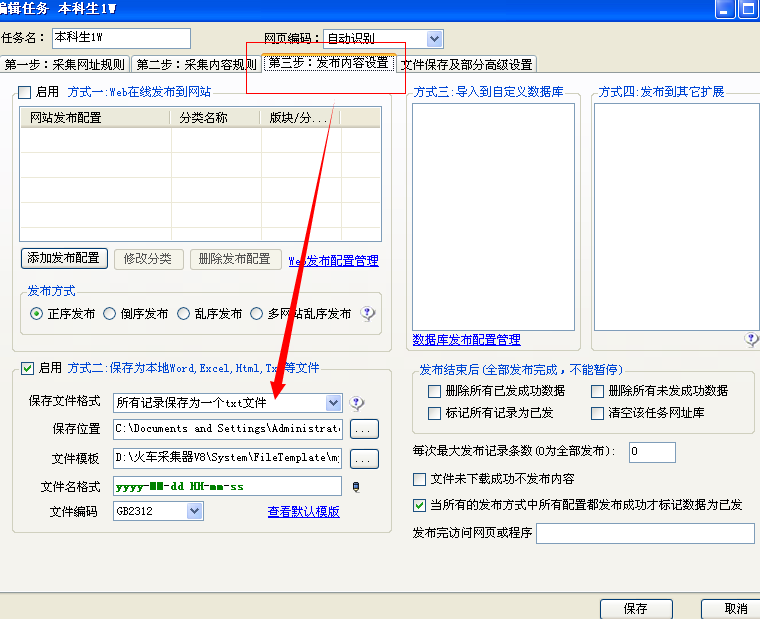Open the 文件编码 GB2312 dropdown

[194, 511]
